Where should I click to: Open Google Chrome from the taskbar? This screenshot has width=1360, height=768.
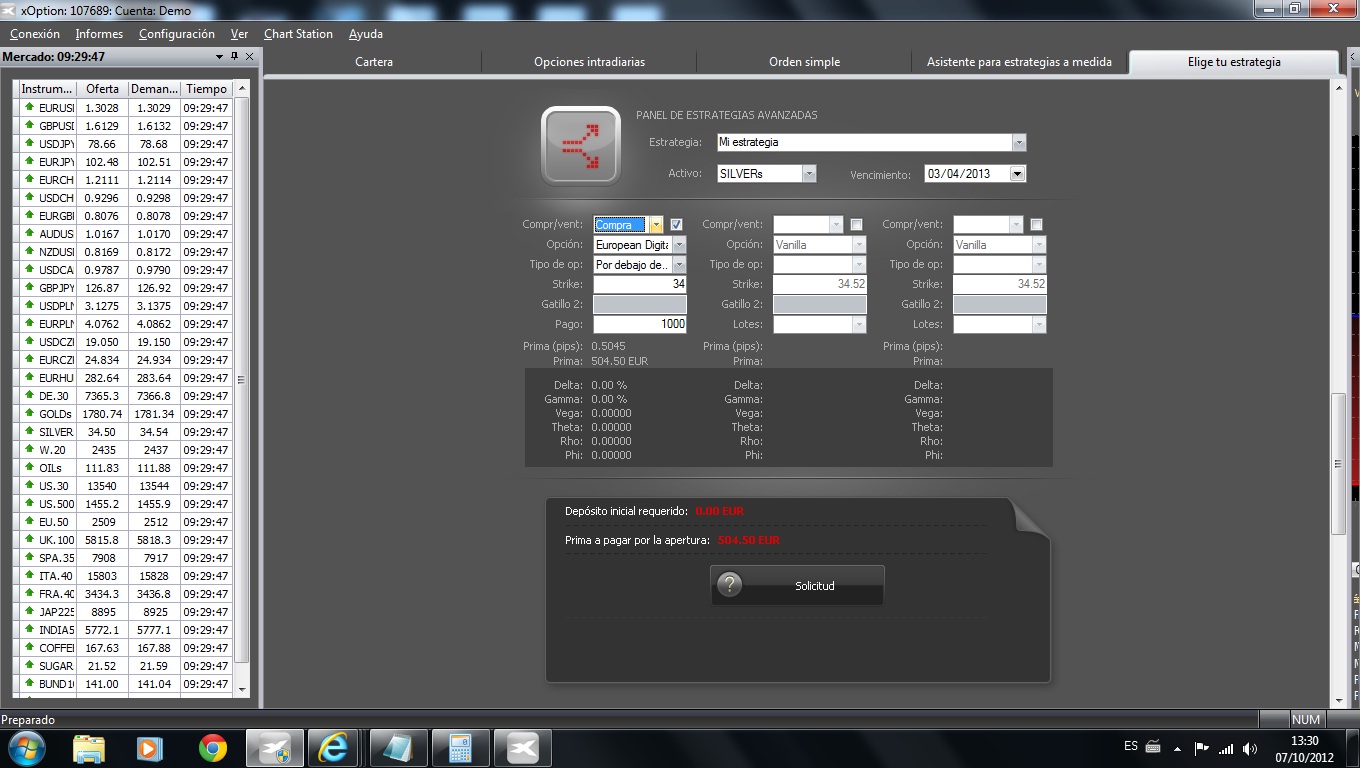212,748
